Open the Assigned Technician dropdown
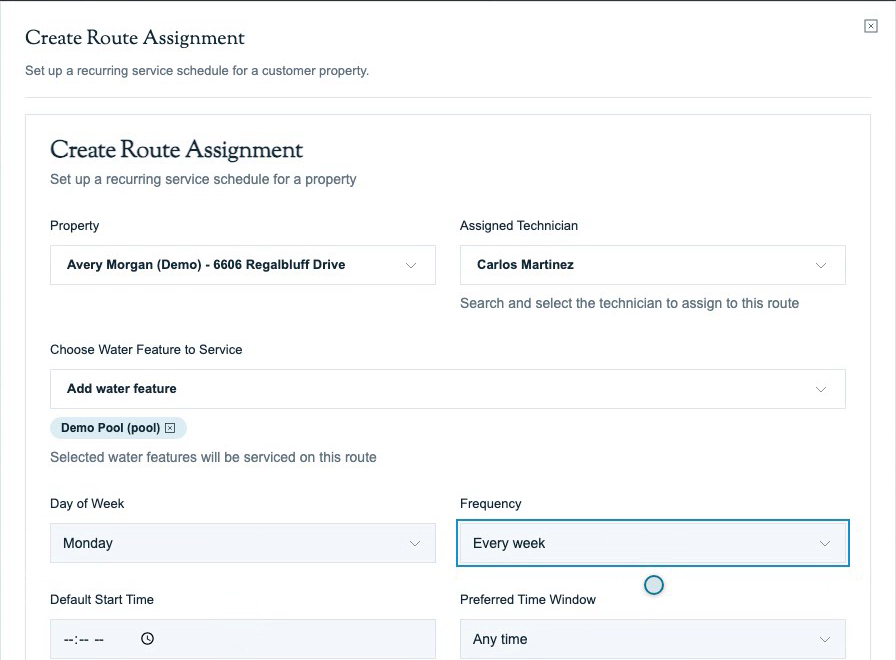This screenshot has height=660, width=896. (x=653, y=265)
